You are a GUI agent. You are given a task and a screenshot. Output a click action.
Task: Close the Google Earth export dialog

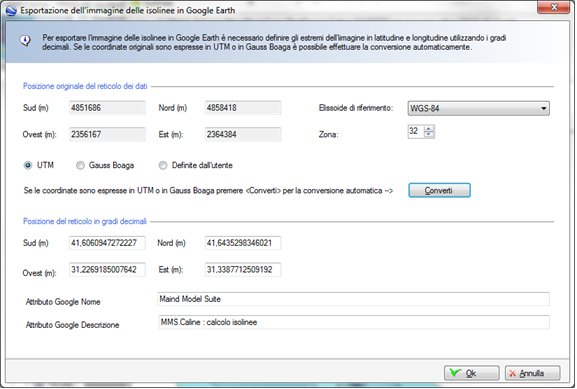554,7
